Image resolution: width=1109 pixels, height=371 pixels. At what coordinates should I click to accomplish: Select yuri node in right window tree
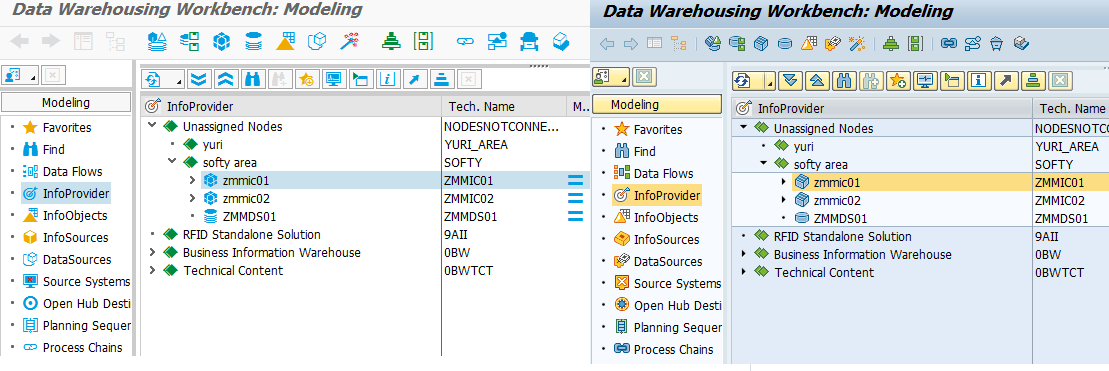coord(803,146)
